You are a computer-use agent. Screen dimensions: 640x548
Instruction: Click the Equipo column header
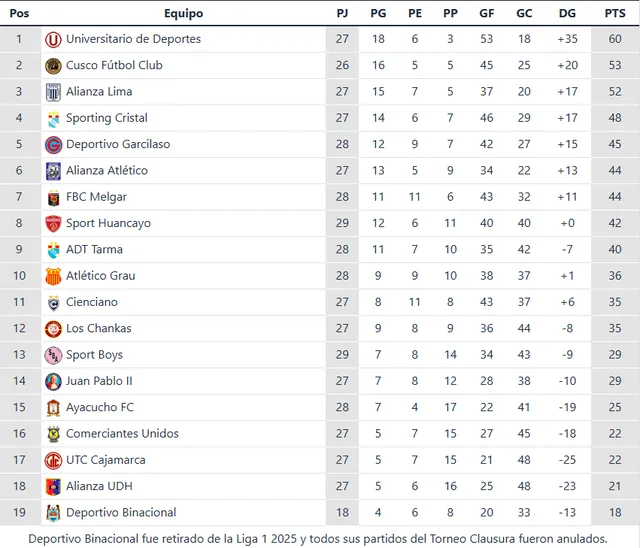click(183, 13)
